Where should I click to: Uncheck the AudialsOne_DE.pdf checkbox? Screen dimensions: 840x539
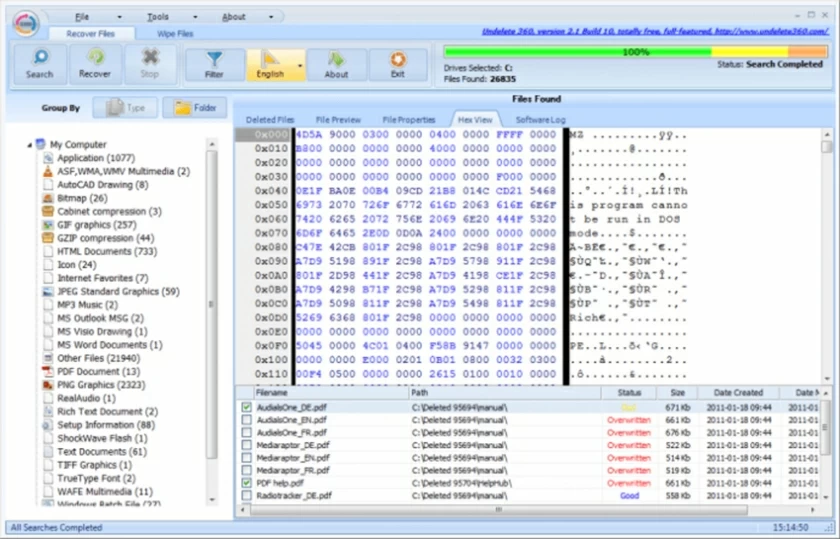point(246,407)
